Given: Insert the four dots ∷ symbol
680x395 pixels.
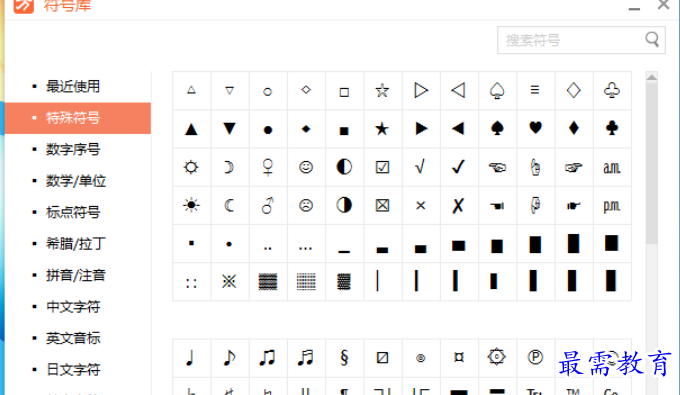Looking at the screenshot, I should (191, 282).
